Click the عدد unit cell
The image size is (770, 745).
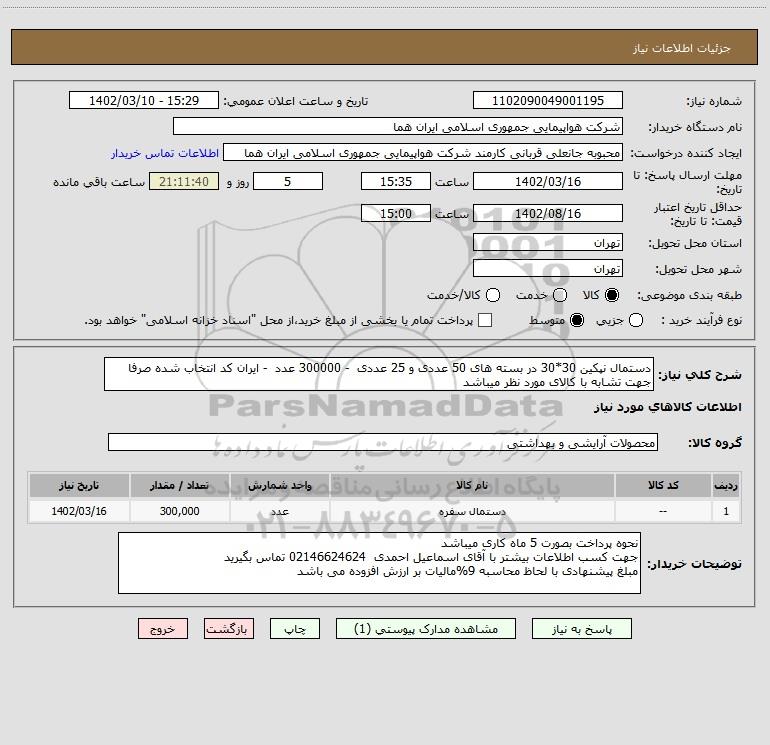279,511
